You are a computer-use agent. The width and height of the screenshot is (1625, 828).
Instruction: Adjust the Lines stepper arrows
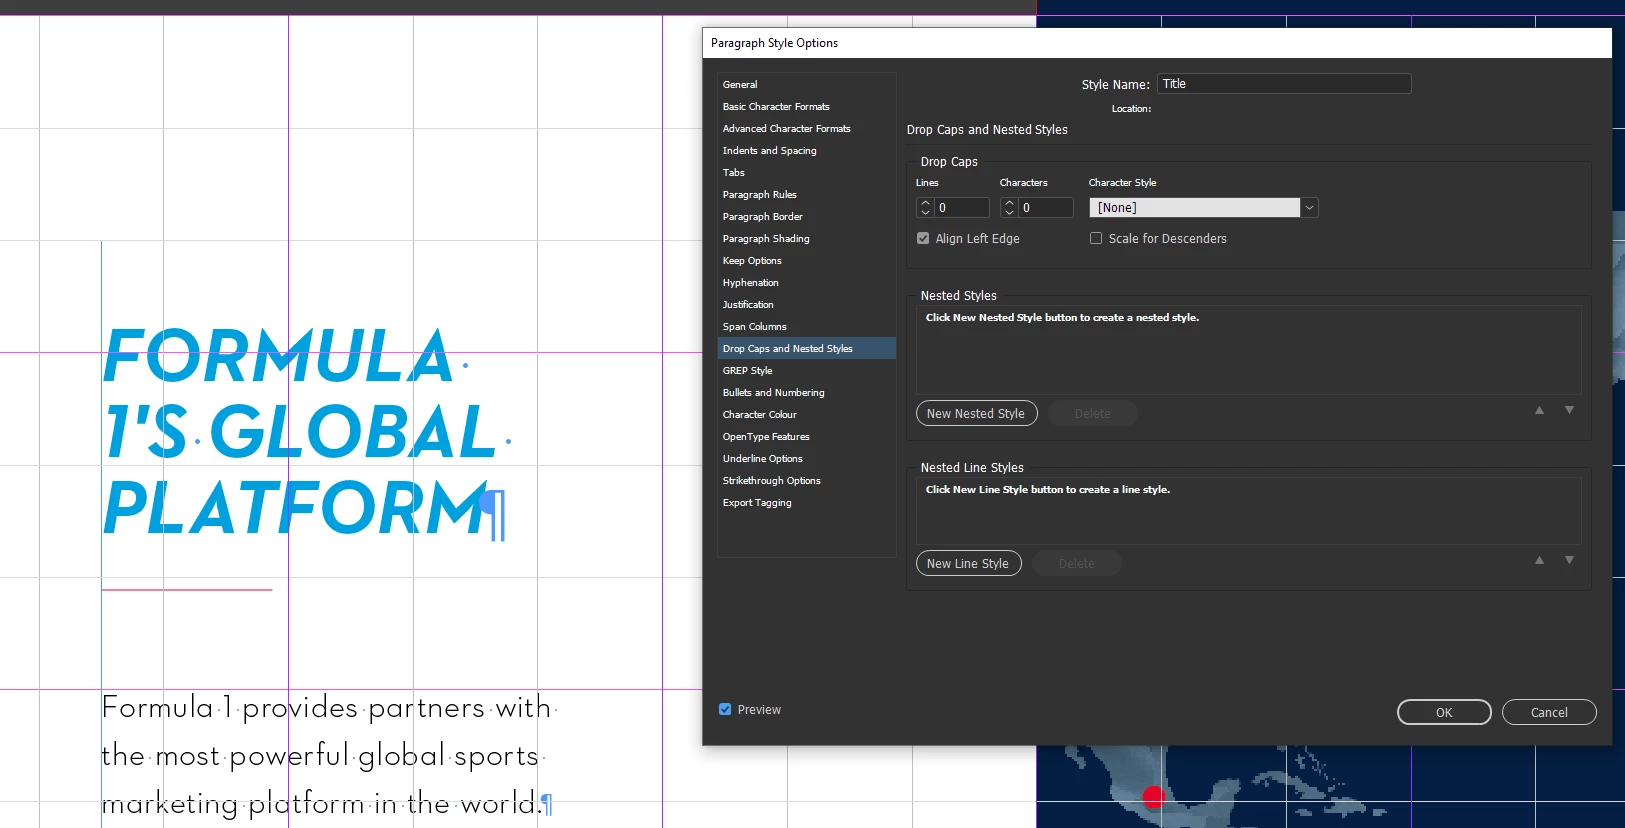[x=925, y=208]
